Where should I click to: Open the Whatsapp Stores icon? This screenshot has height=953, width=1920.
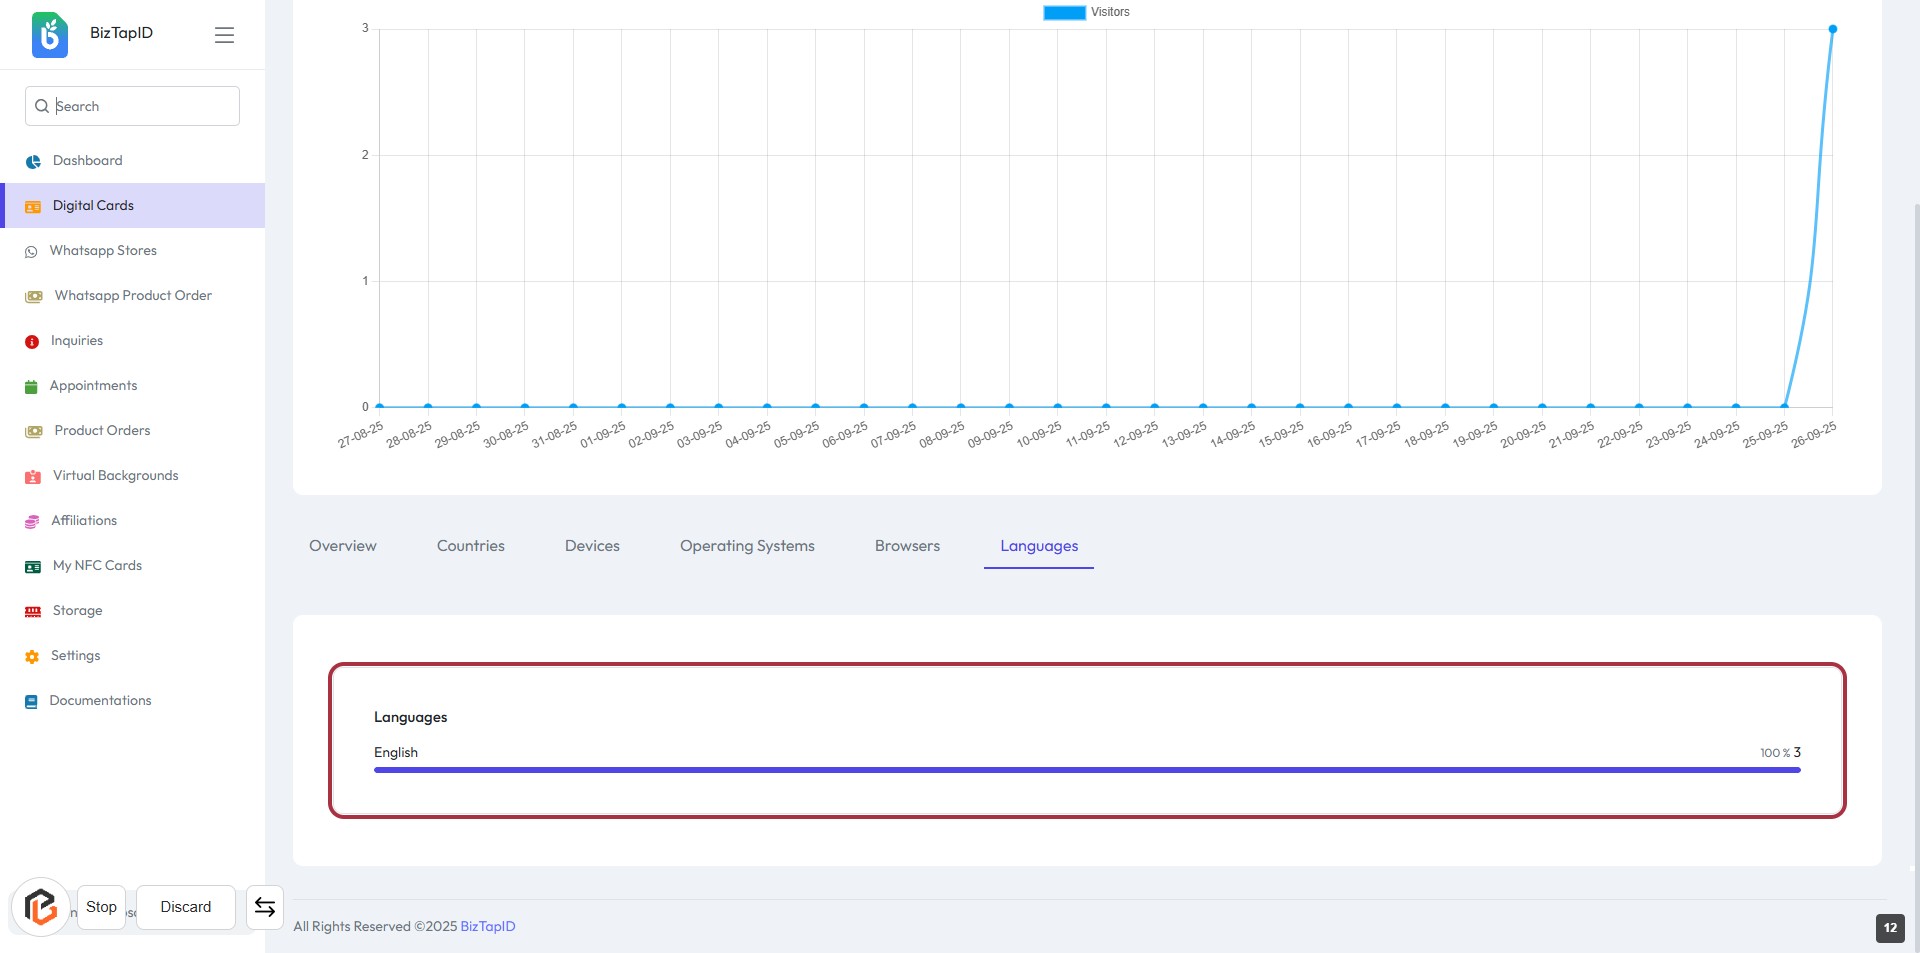click(31, 251)
